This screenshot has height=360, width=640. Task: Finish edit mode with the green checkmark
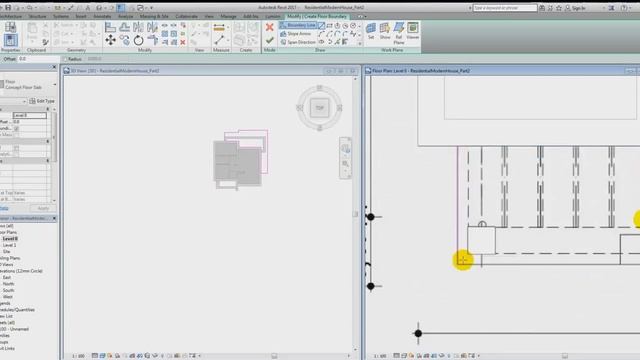[x=269, y=40]
